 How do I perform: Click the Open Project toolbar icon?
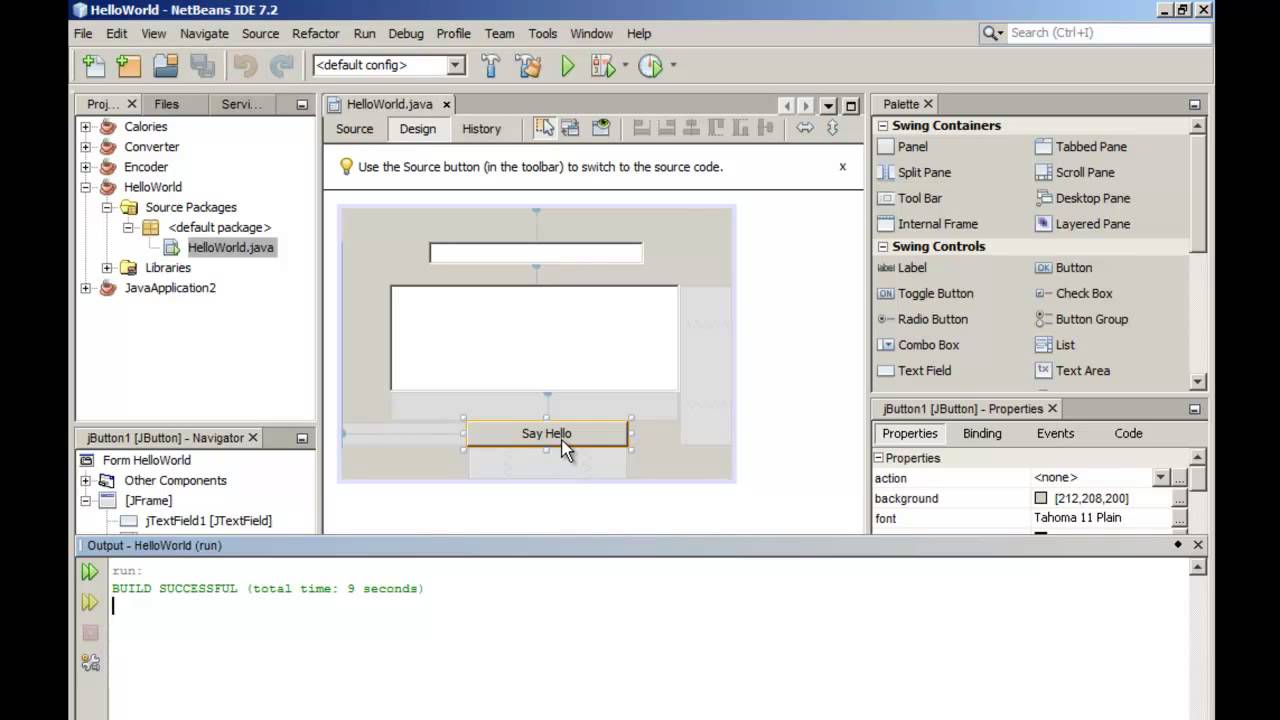pos(165,66)
